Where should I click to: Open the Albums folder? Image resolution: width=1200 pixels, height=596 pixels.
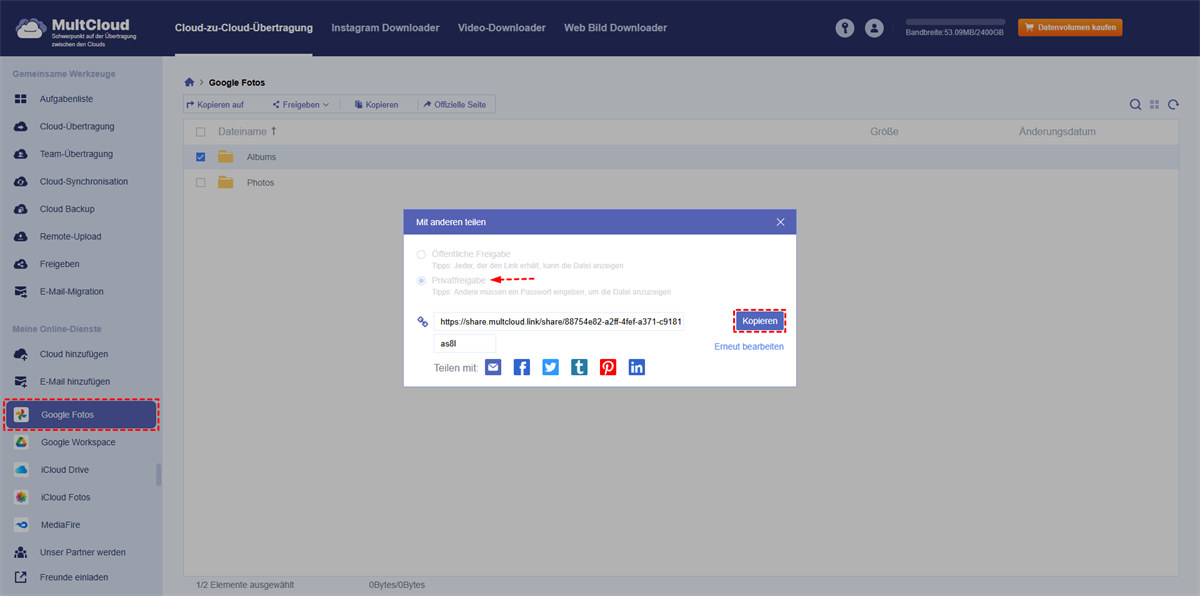point(261,157)
